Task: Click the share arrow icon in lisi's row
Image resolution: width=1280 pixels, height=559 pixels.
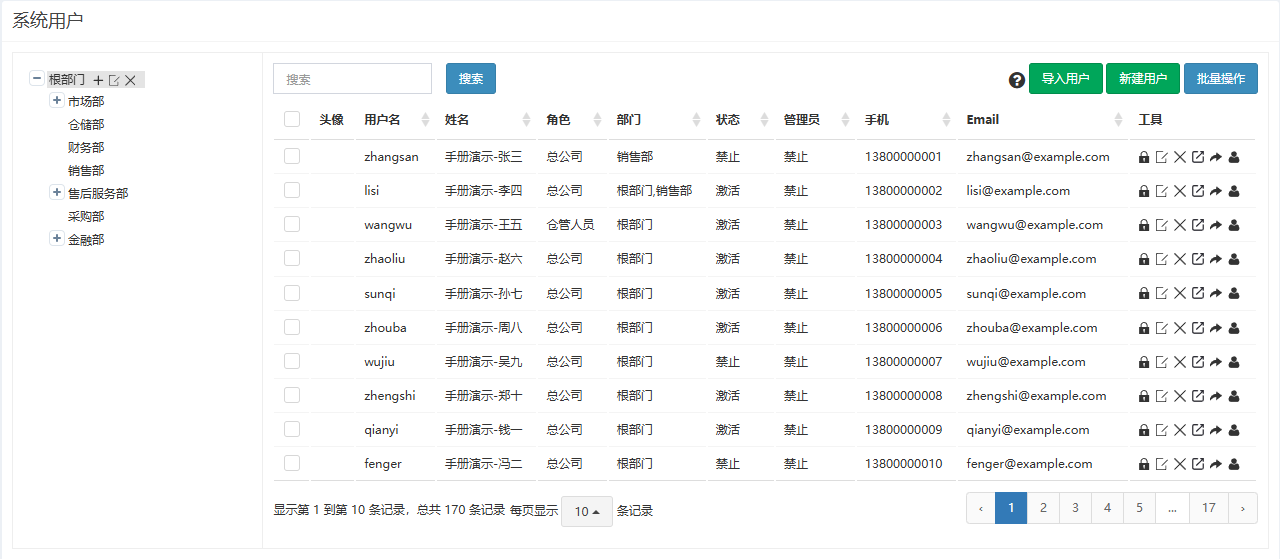Action: point(1215,191)
